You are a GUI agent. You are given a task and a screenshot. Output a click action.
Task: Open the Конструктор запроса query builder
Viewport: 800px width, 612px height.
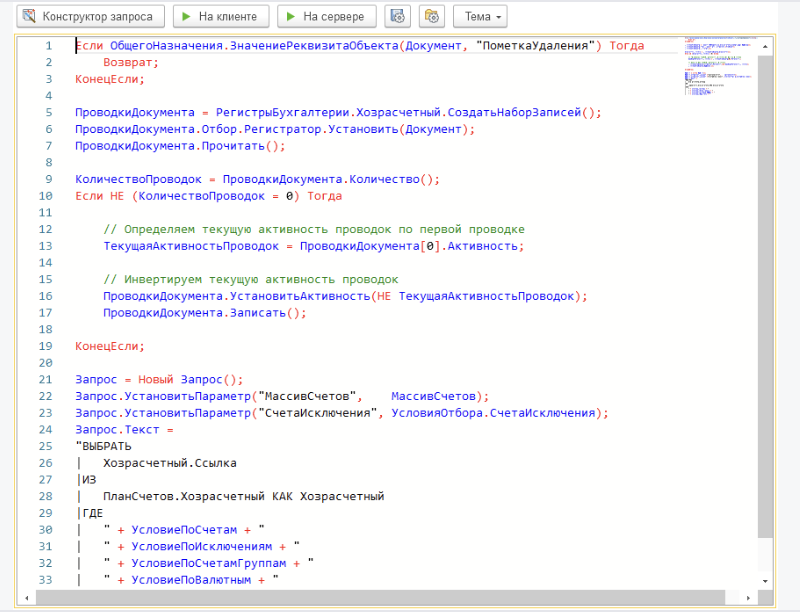point(88,17)
